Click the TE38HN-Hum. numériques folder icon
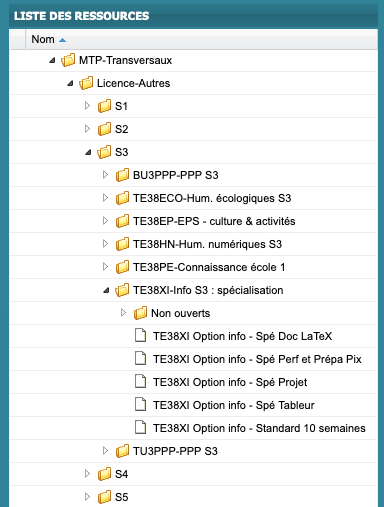Viewport: 384px width, 507px height. (122, 244)
